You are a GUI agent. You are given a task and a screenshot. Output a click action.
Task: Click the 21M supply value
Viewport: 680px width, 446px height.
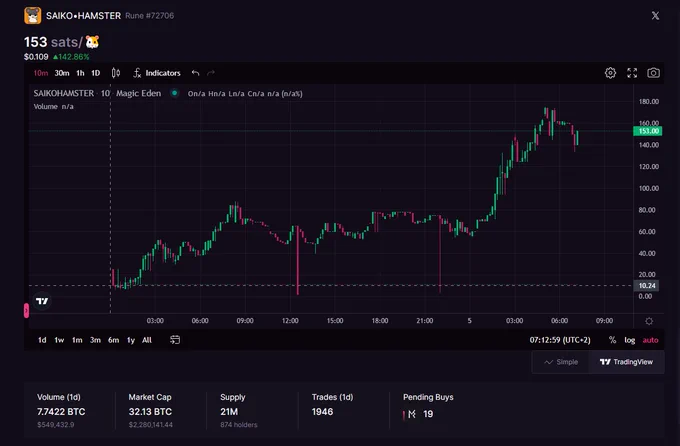coord(229,412)
